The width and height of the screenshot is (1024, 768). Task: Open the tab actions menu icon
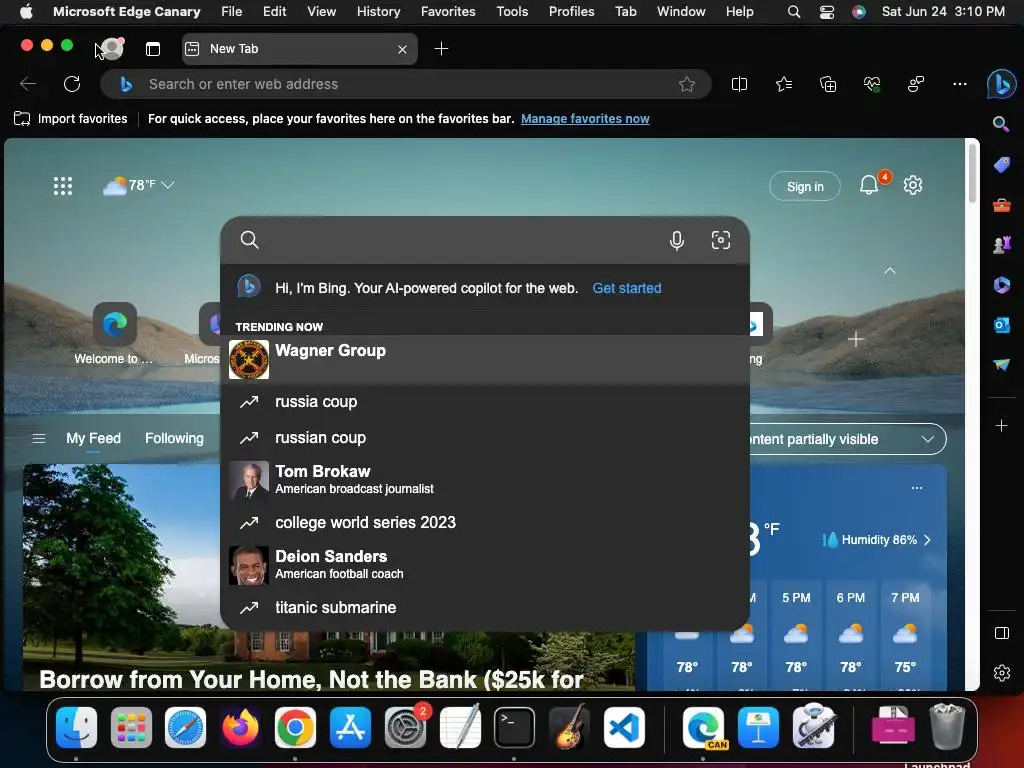tap(153, 49)
